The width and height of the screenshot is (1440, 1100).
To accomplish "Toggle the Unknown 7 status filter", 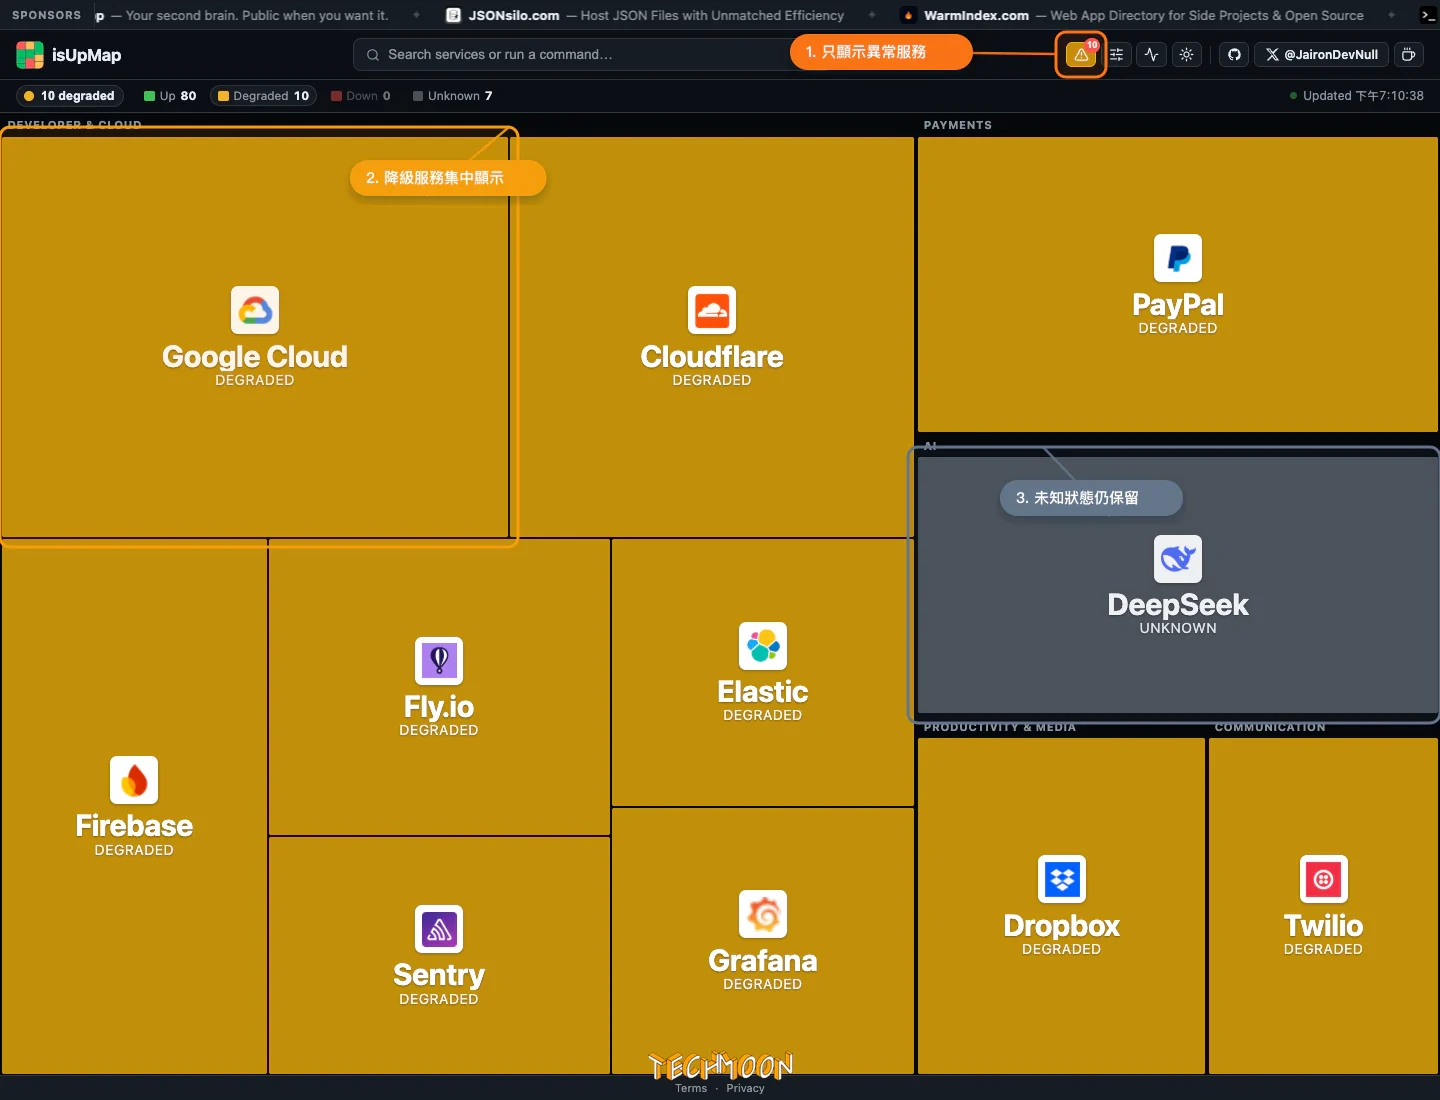I will pyautogui.click(x=452, y=96).
